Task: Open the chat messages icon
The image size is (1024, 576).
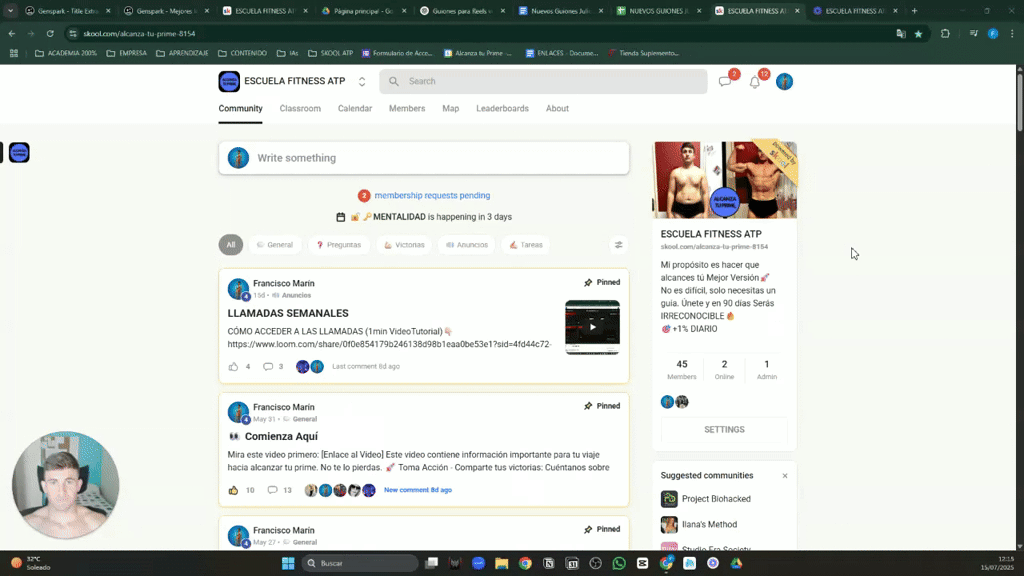Action: pyautogui.click(x=724, y=82)
